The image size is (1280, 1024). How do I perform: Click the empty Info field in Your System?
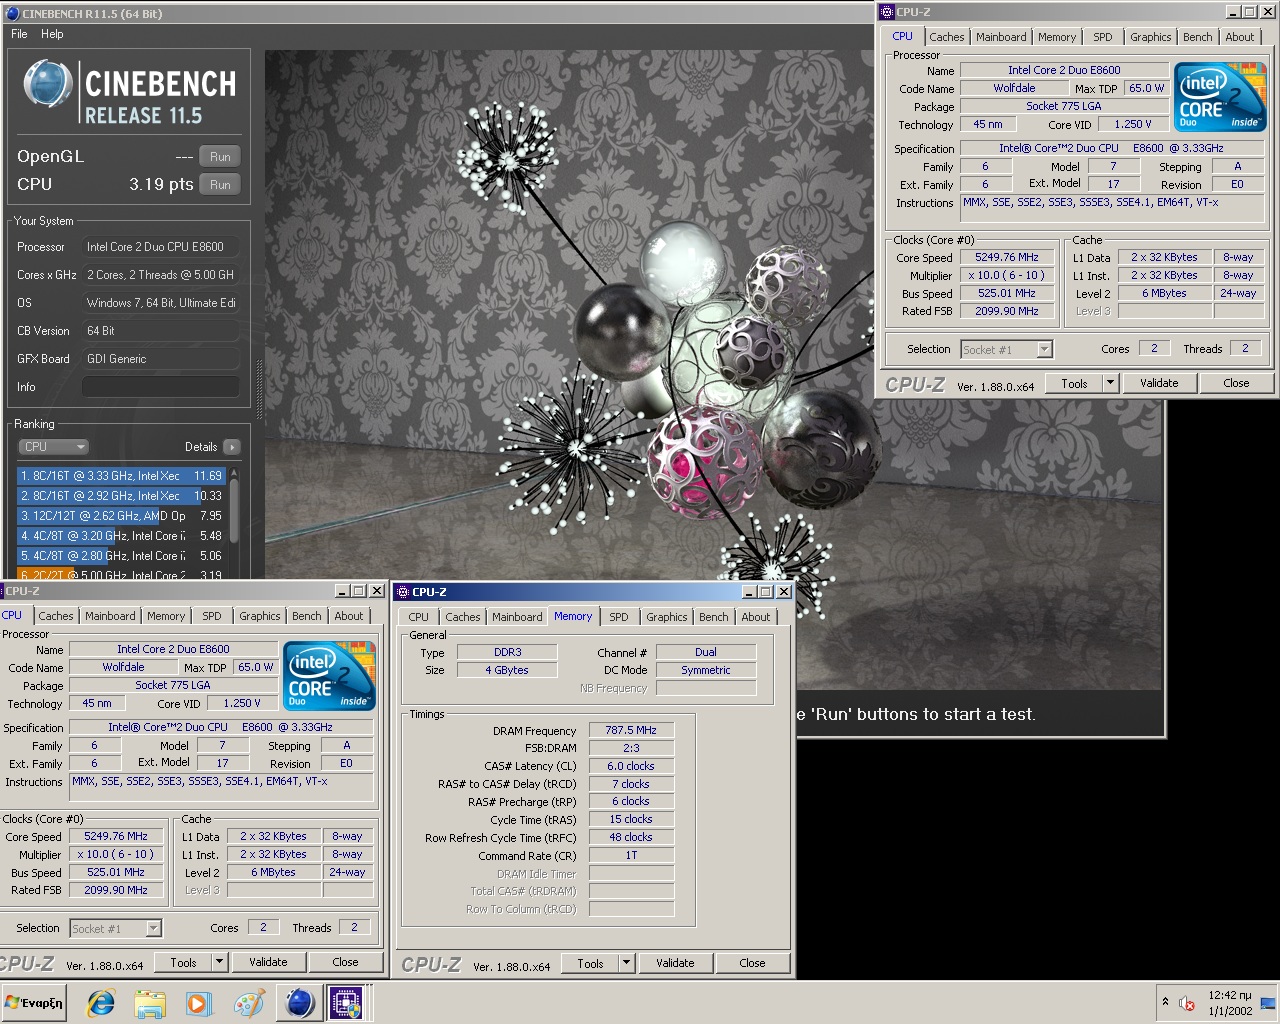pyautogui.click(x=160, y=387)
